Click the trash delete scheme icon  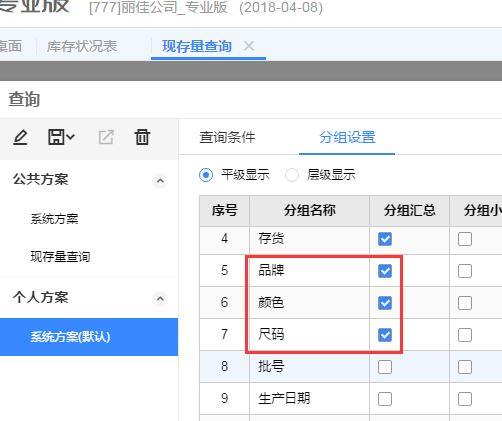coord(142,137)
